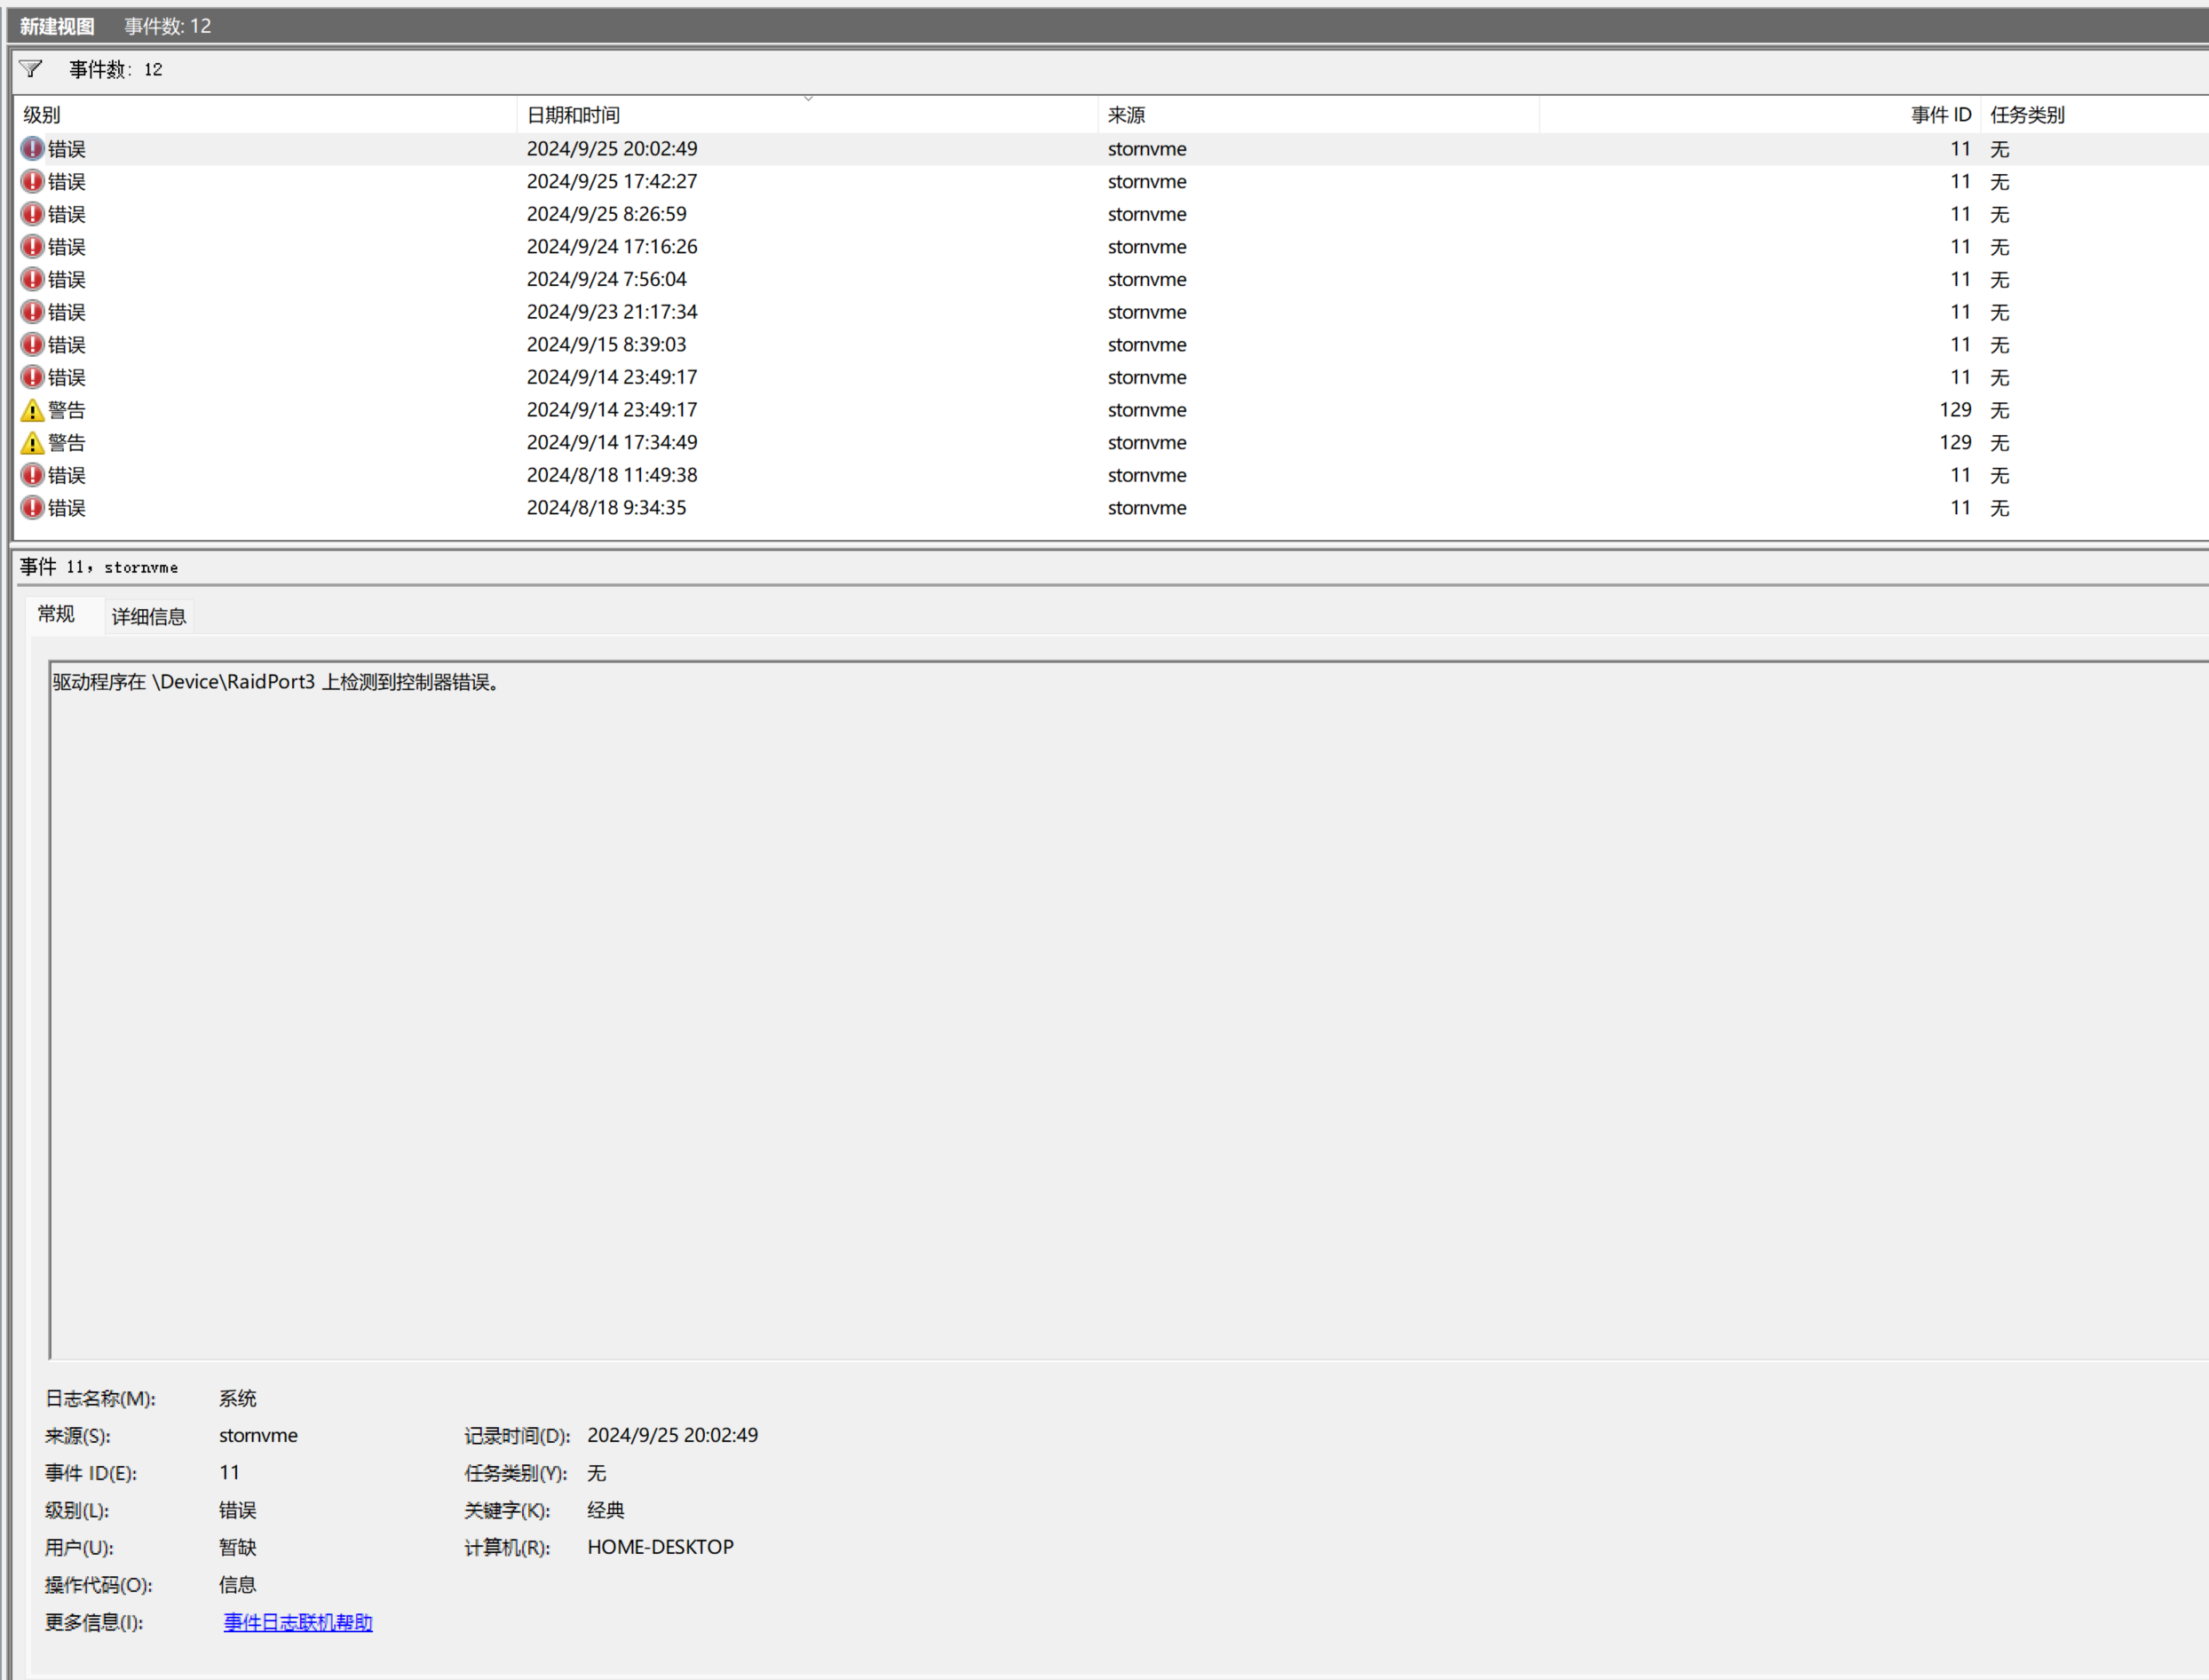Sort by 级别 column header
The image size is (2209, 1680).
tap(42, 115)
